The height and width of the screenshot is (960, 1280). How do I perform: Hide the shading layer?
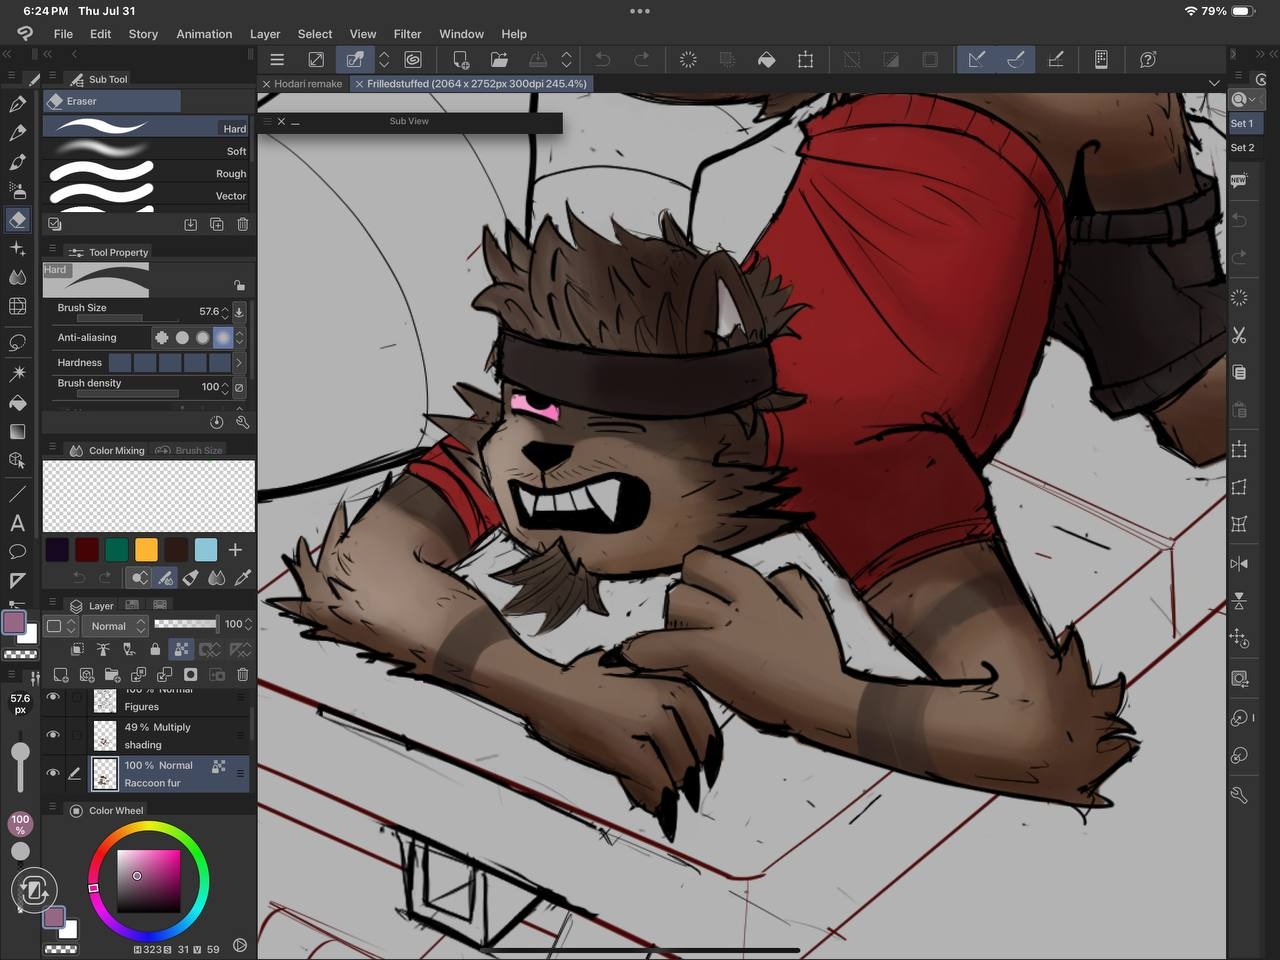(53, 735)
